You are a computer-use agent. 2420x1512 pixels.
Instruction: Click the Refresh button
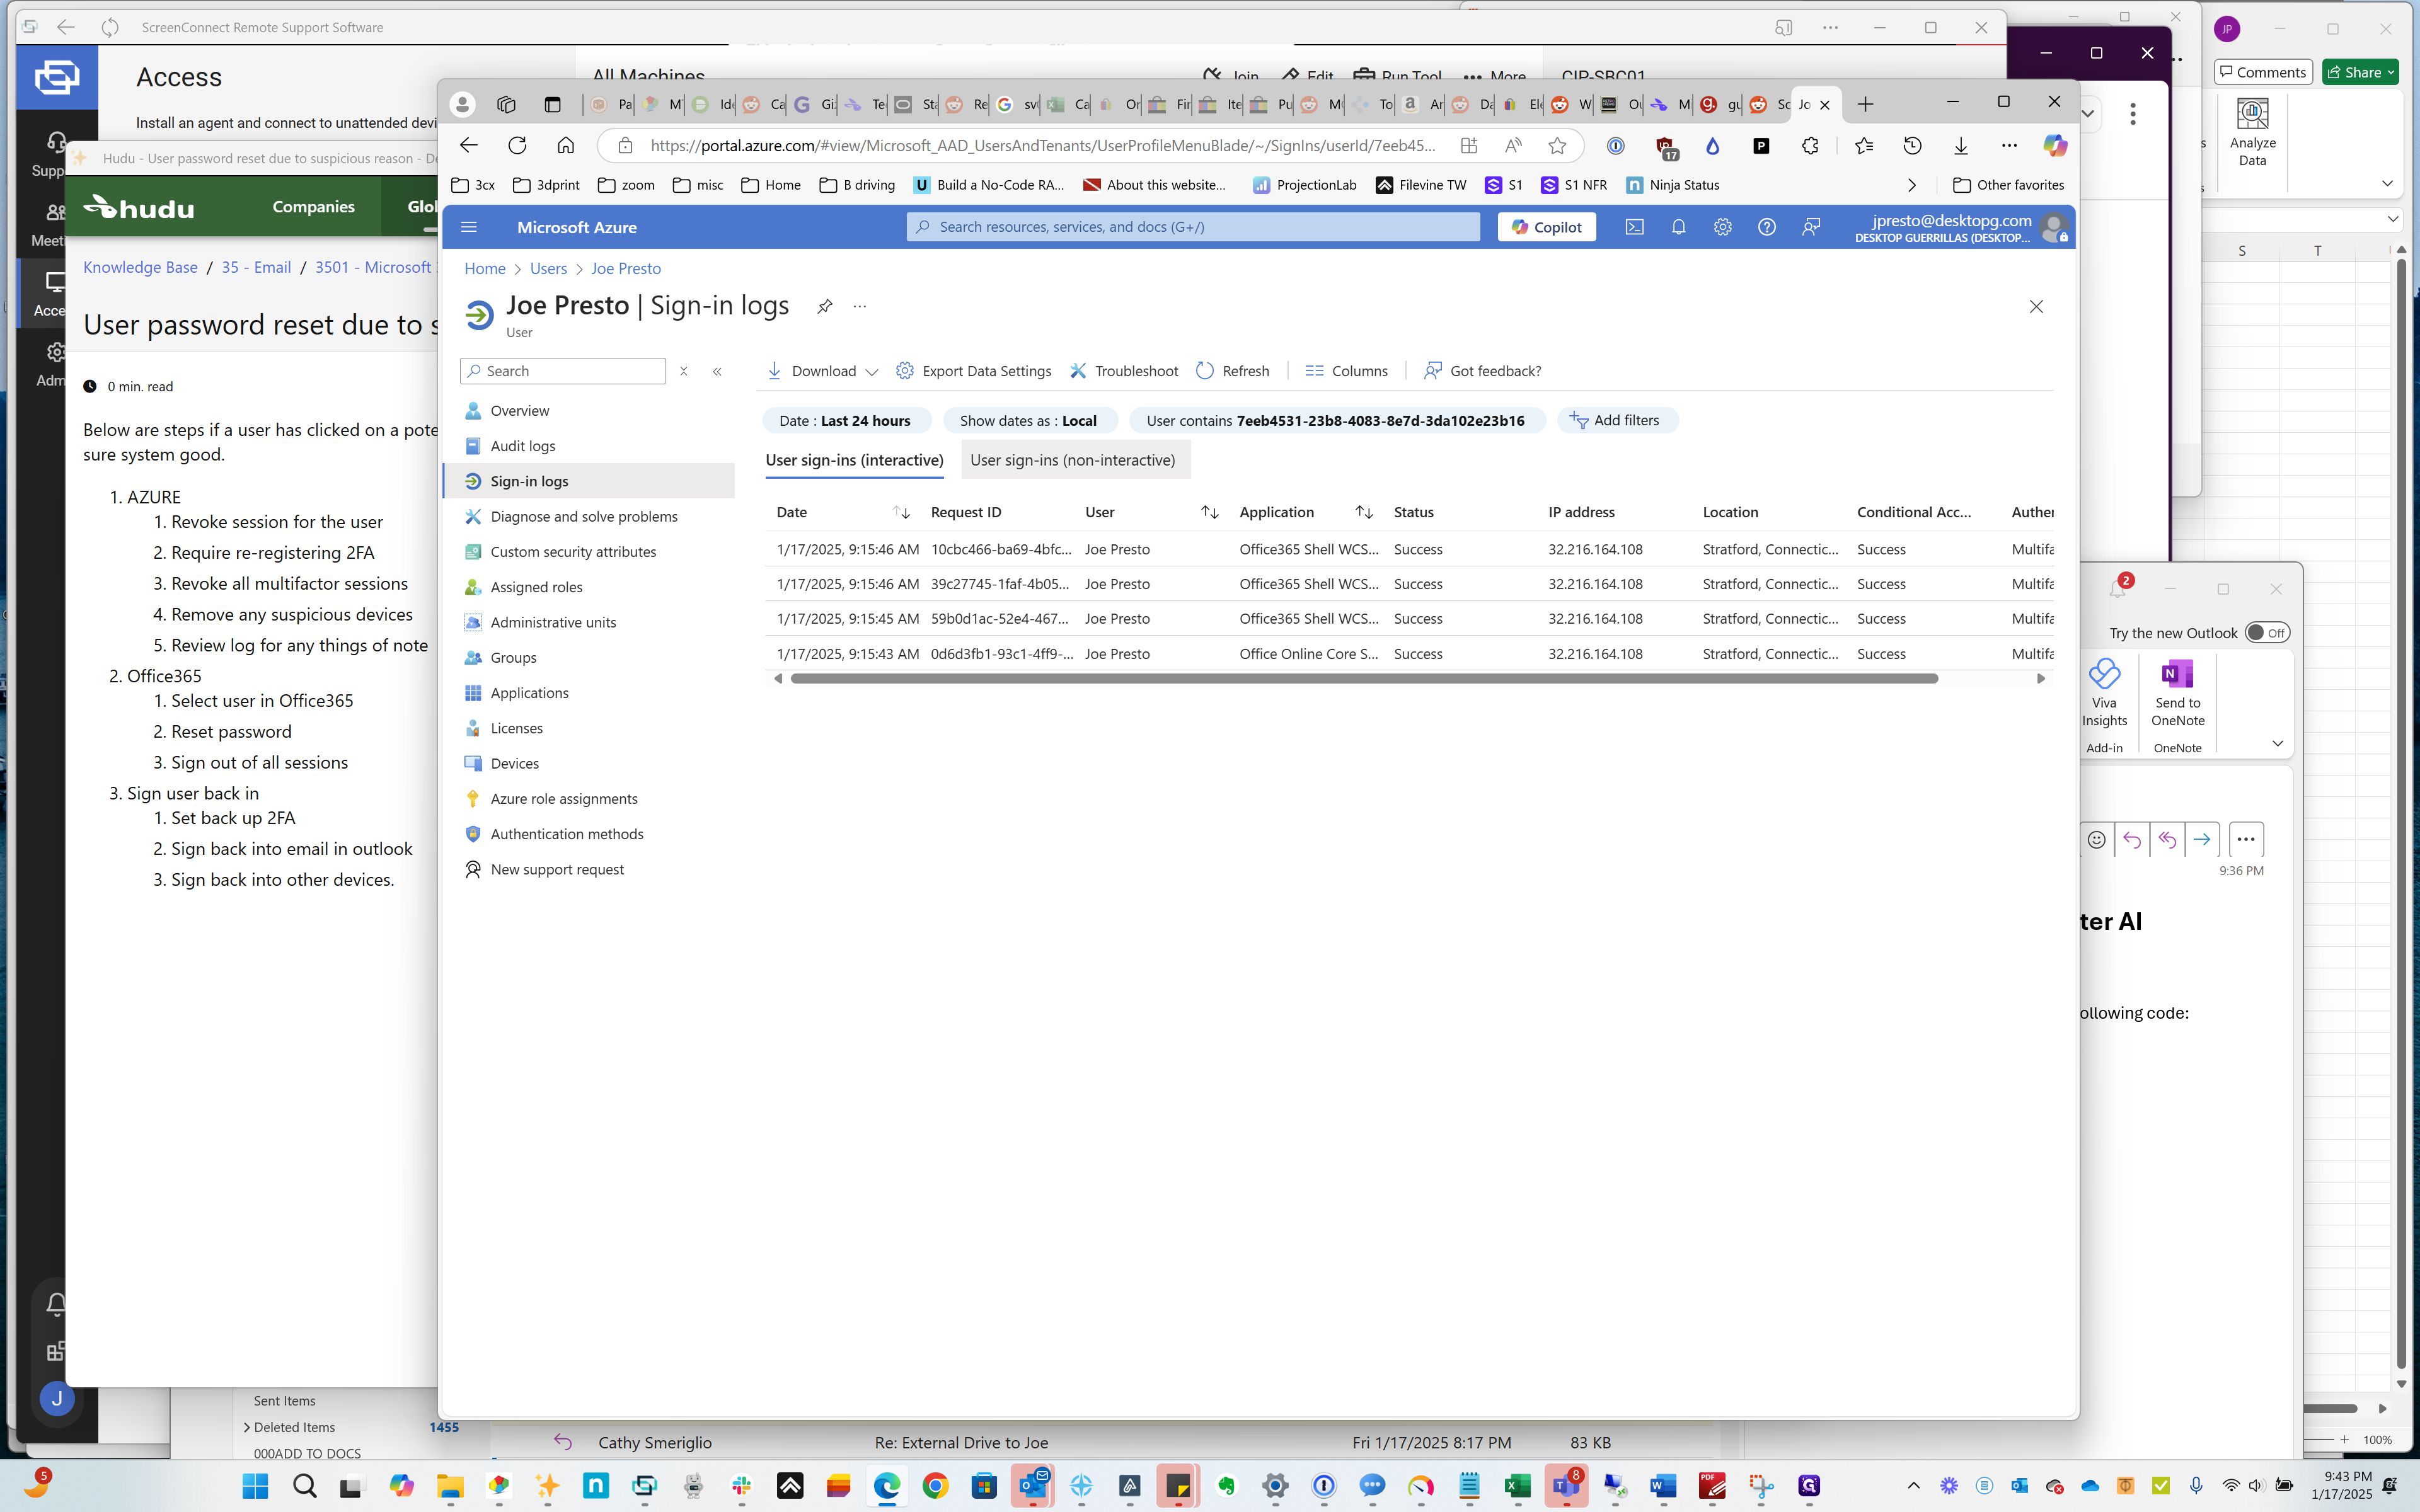click(1232, 371)
